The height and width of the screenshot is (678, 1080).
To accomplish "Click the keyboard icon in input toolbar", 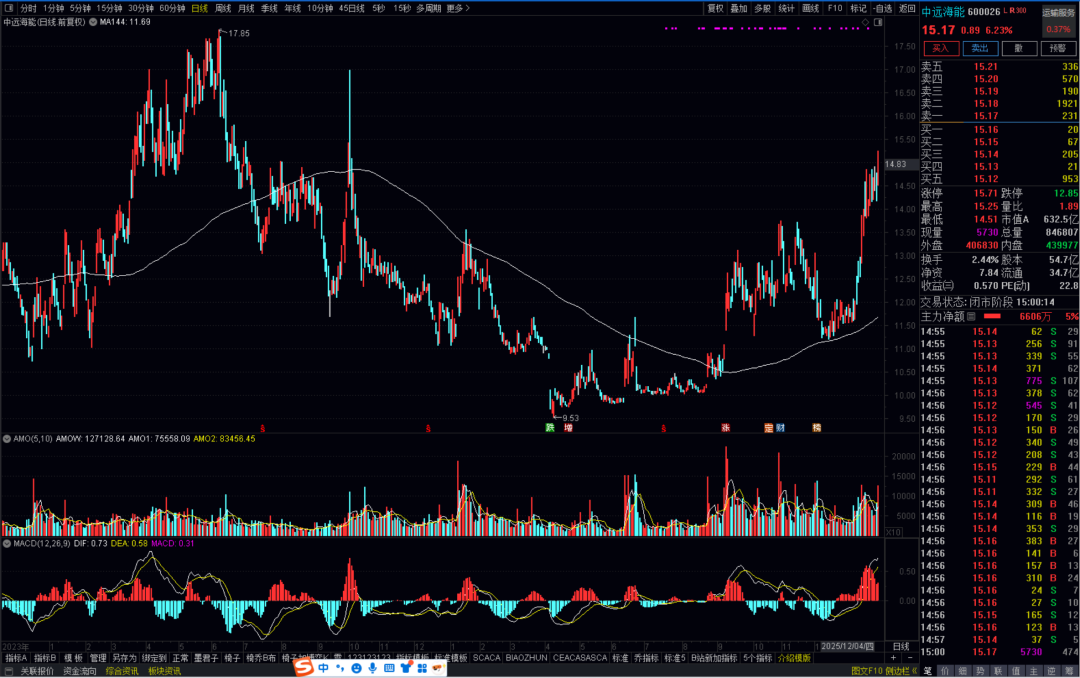I will tap(388, 667).
